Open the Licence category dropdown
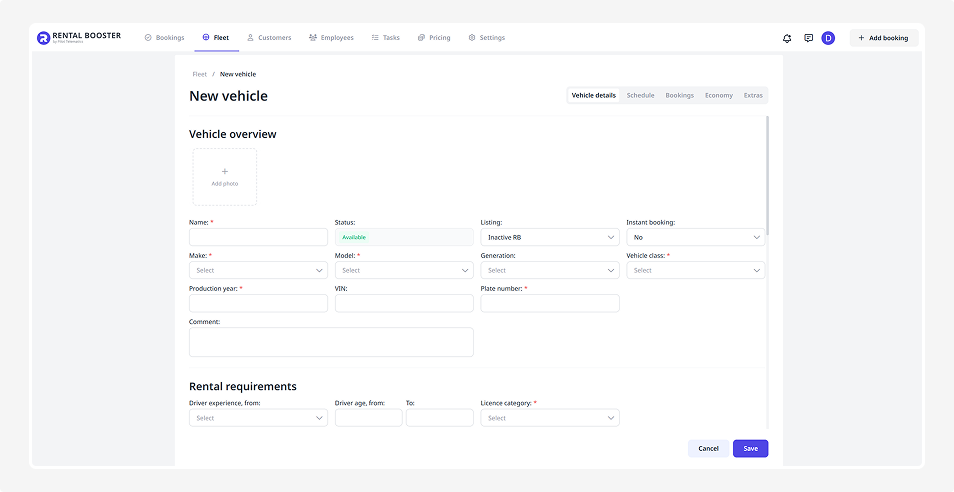This screenshot has width=954, height=492. point(550,418)
